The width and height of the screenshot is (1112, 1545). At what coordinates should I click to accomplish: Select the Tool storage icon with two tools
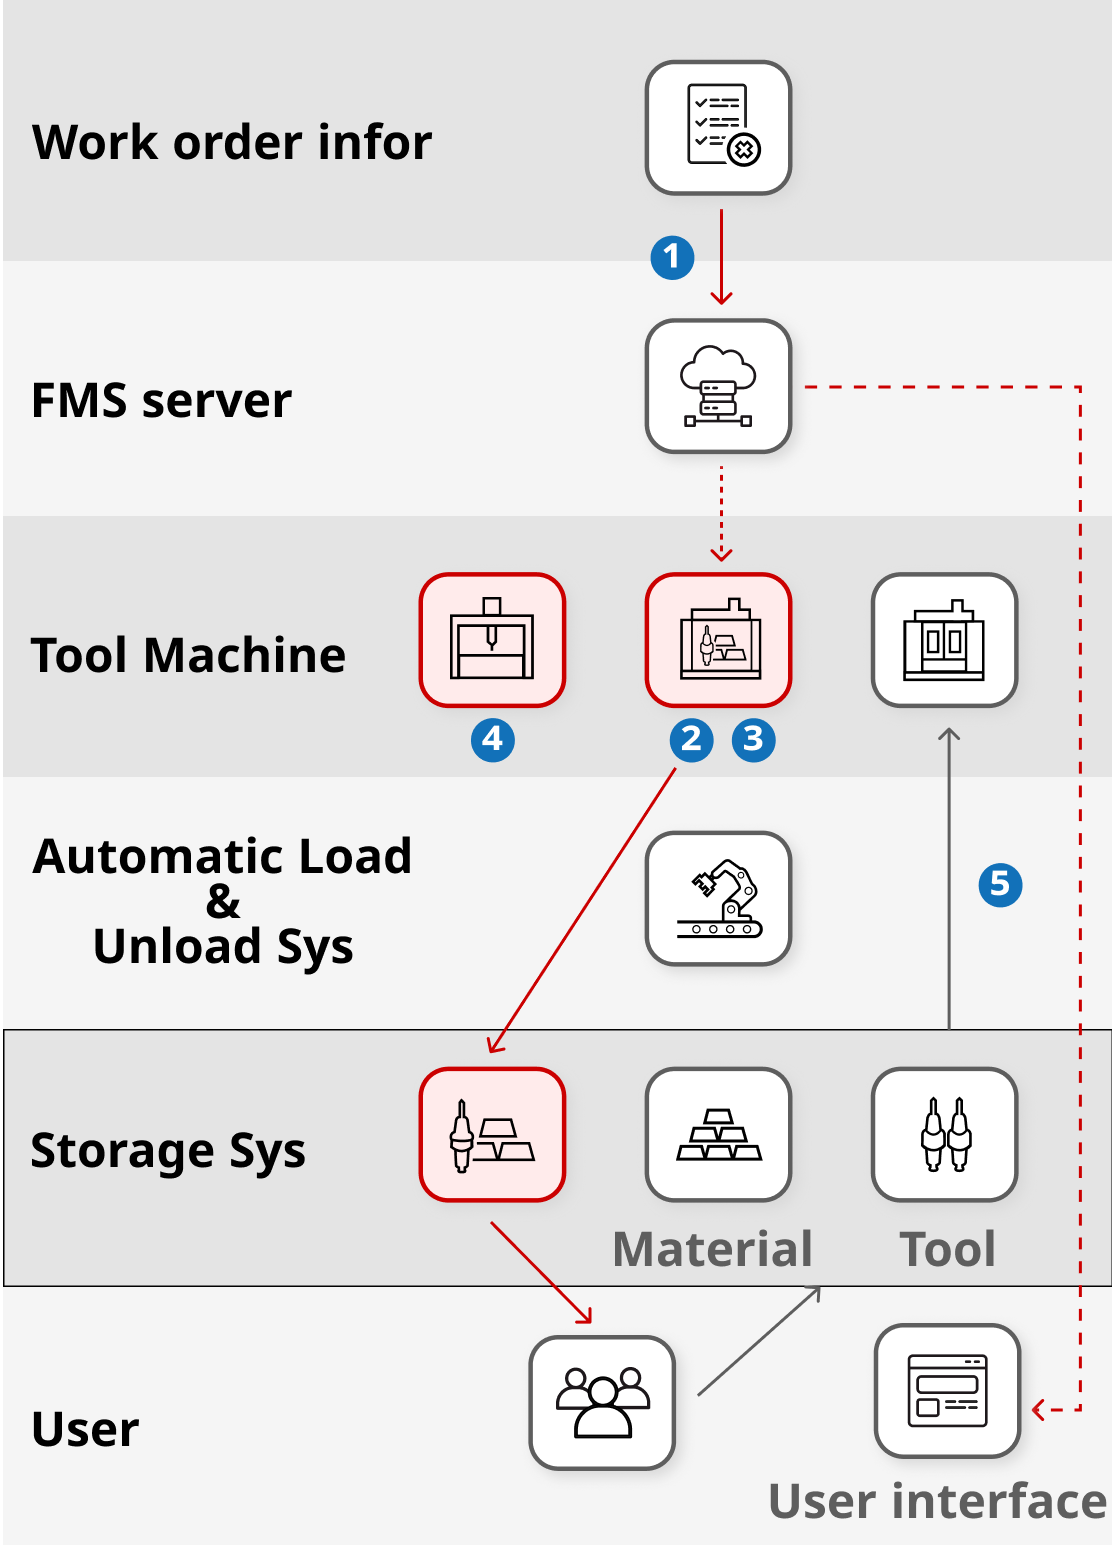[944, 1134]
